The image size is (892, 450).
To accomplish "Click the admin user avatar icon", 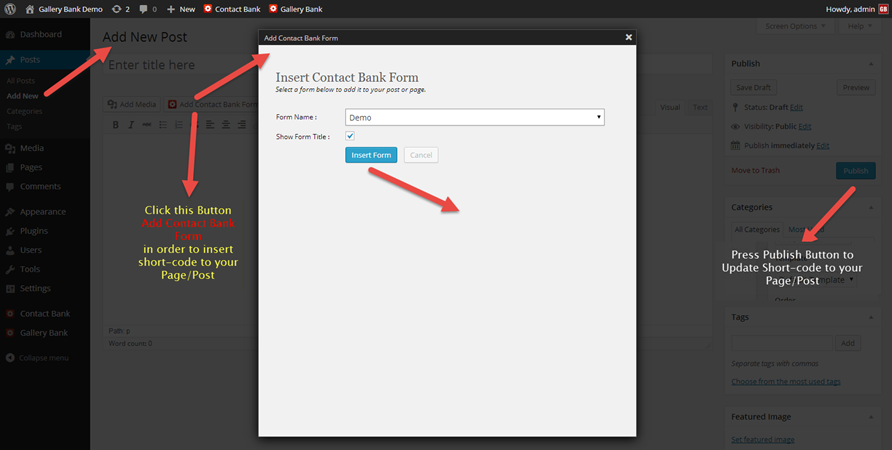I will [882, 9].
